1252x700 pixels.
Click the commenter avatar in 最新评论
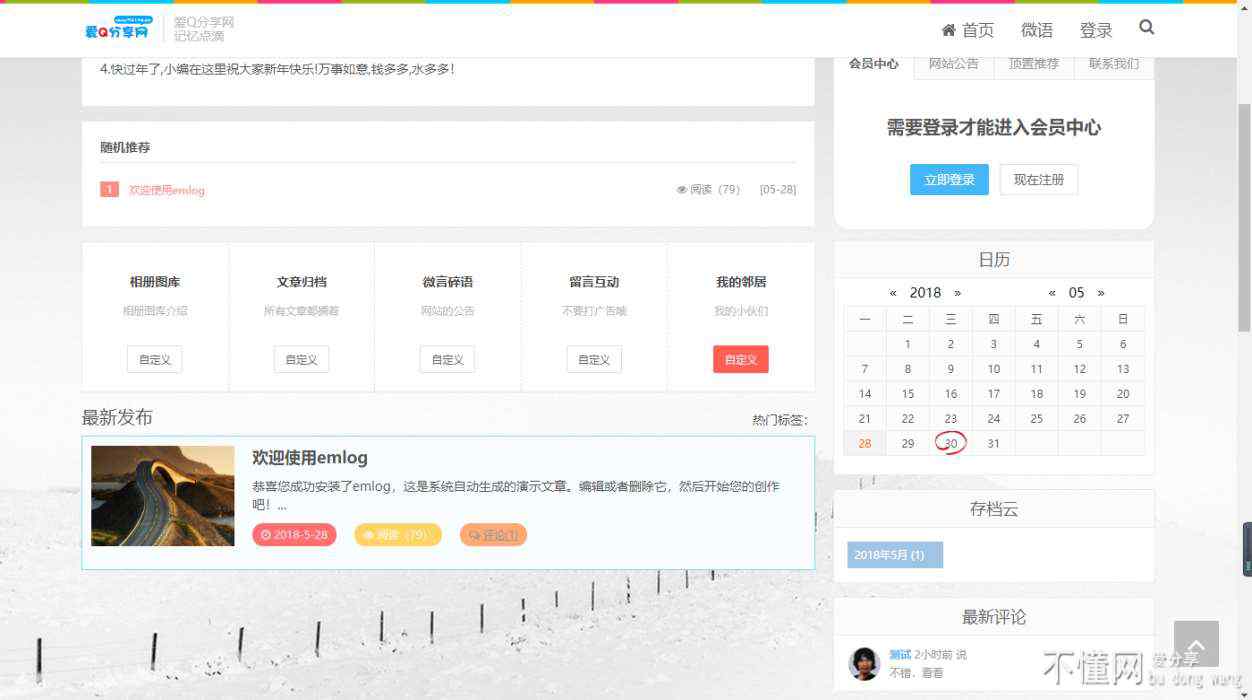pyautogui.click(x=864, y=663)
